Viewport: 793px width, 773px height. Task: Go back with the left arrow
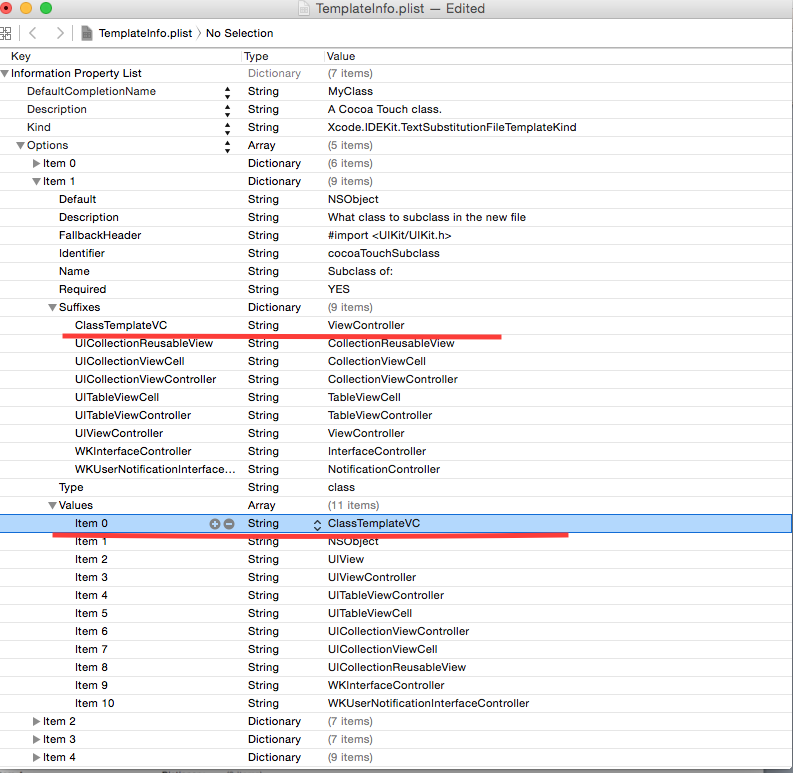(33, 33)
